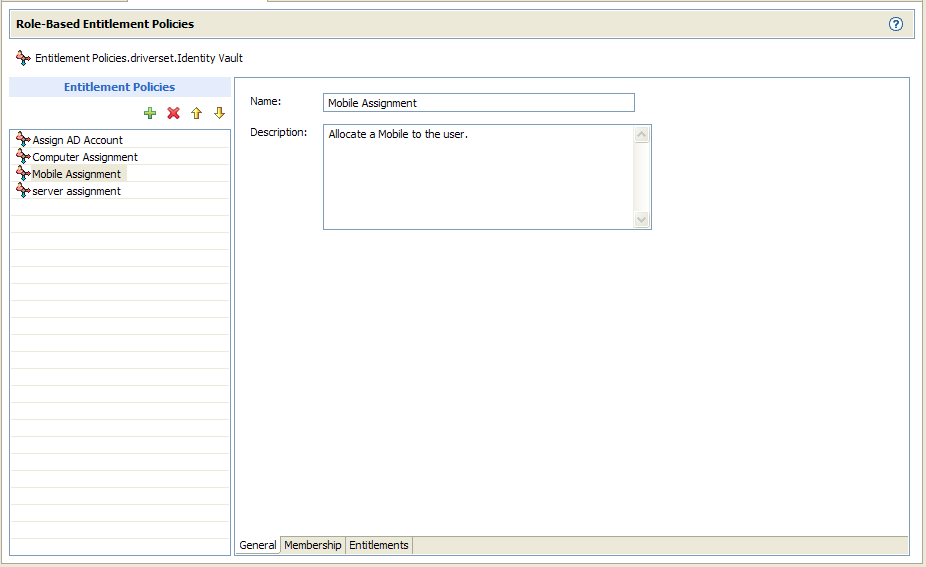
Task: Click into the Name input field
Action: click(479, 103)
